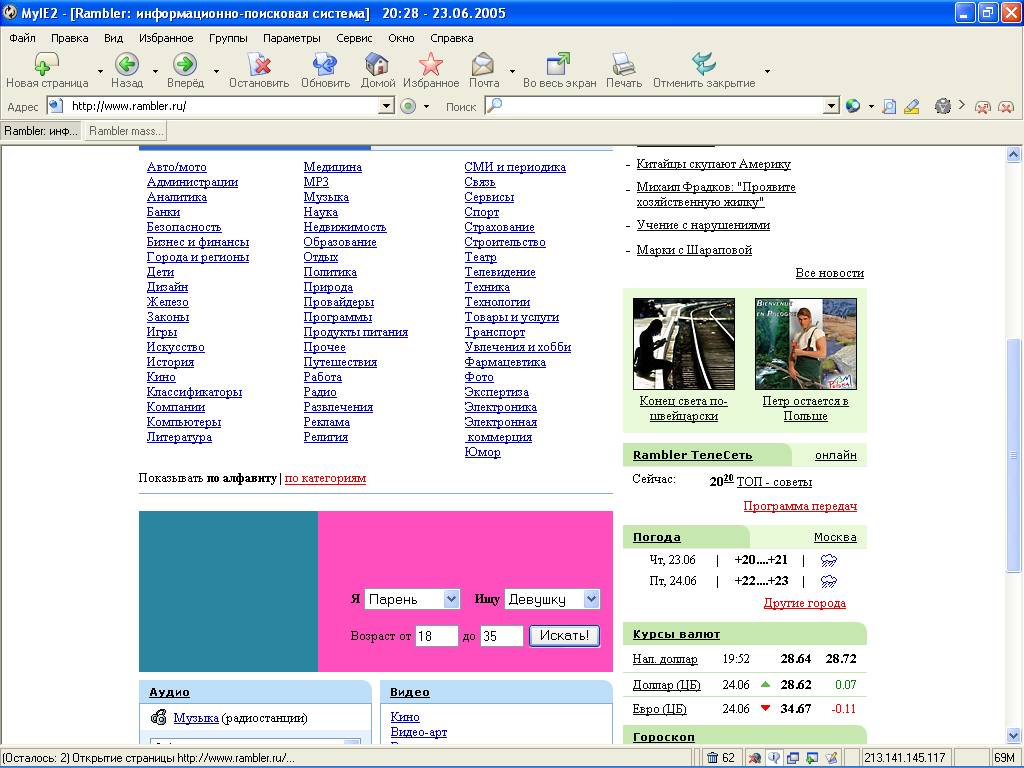Open the Избранное star icon in toolbar
Image resolution: width=1024 pixels, height=768 pixels.
click(x=431, y=65)
